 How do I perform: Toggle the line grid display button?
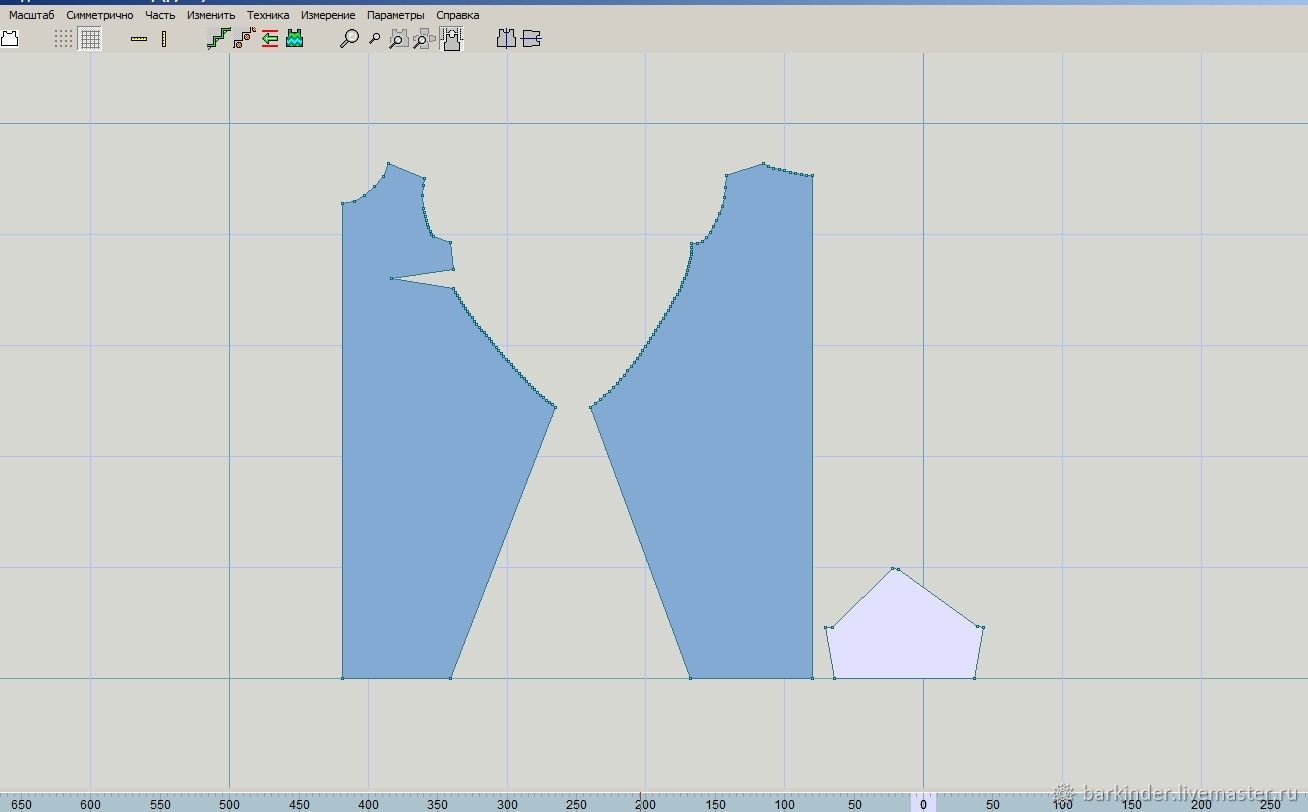(90, 39)
